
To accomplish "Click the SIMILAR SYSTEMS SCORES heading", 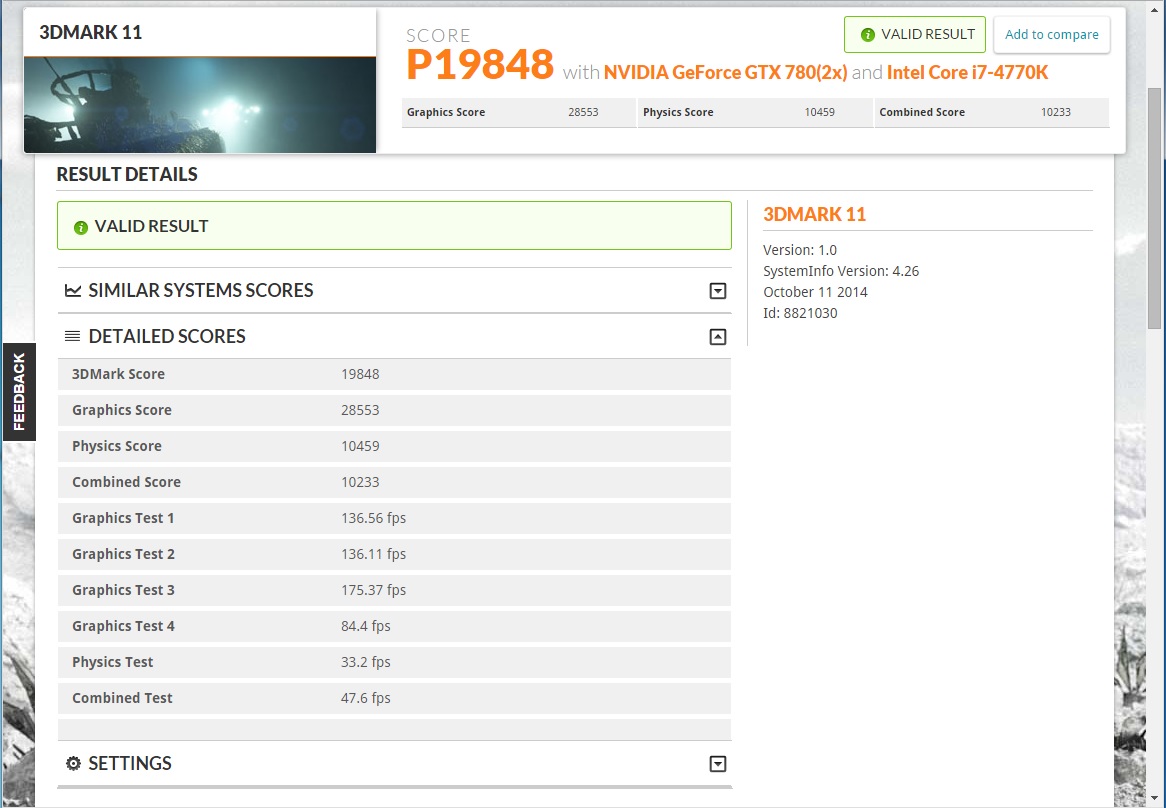I will pos(201,291).
